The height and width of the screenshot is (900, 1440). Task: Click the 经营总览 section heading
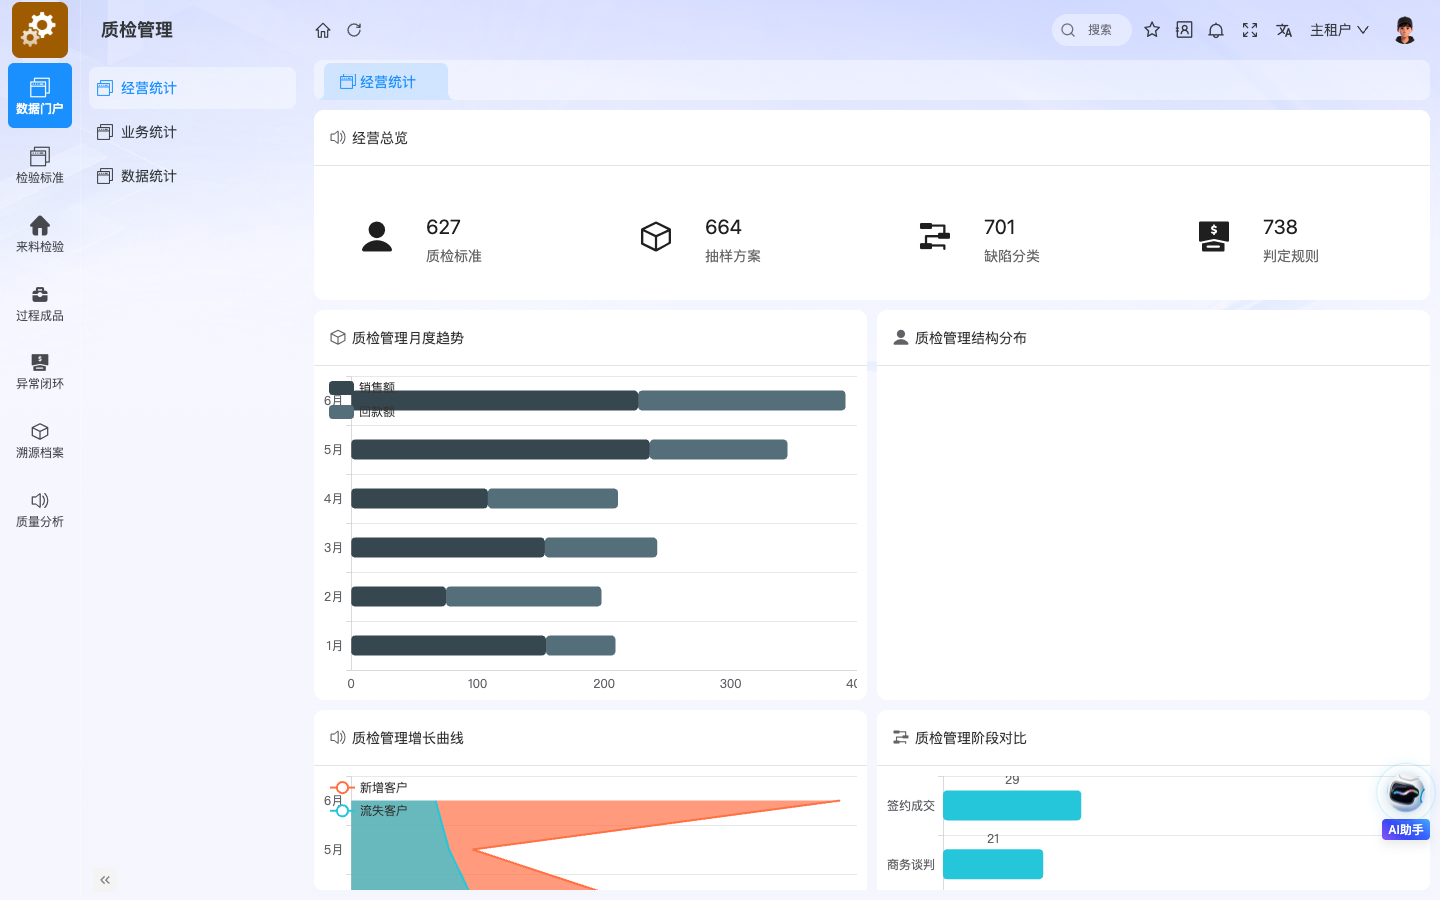[x=380, y=138]
